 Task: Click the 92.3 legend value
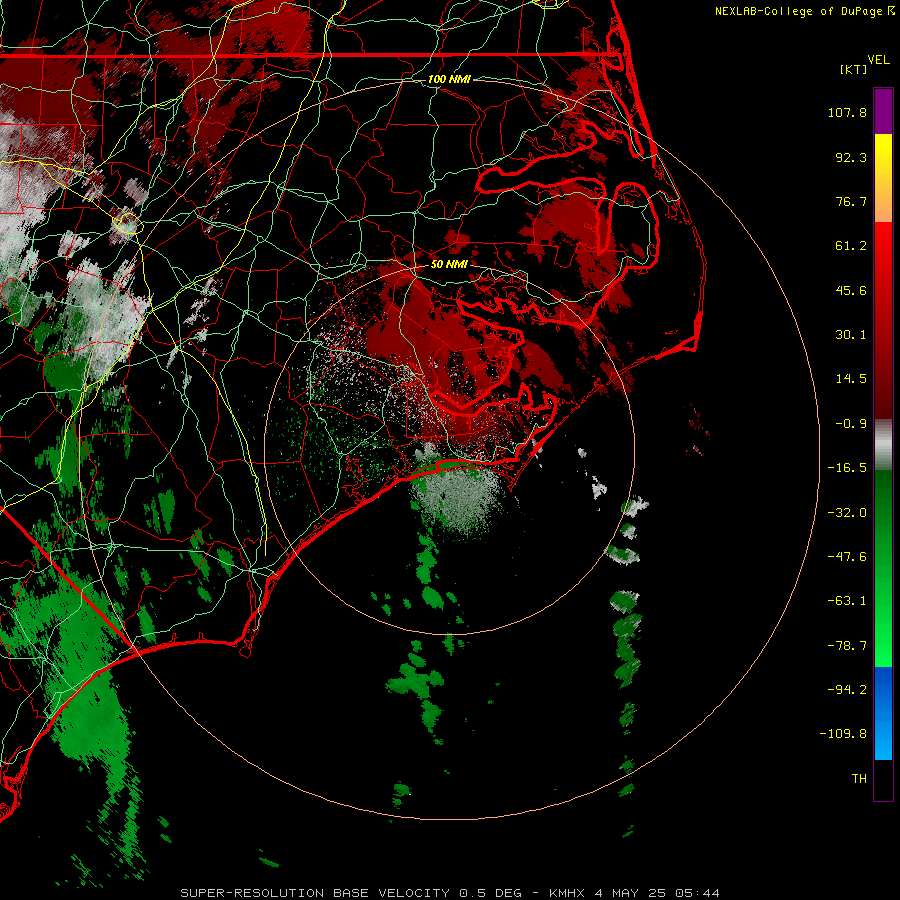click(x=851, y=157)
